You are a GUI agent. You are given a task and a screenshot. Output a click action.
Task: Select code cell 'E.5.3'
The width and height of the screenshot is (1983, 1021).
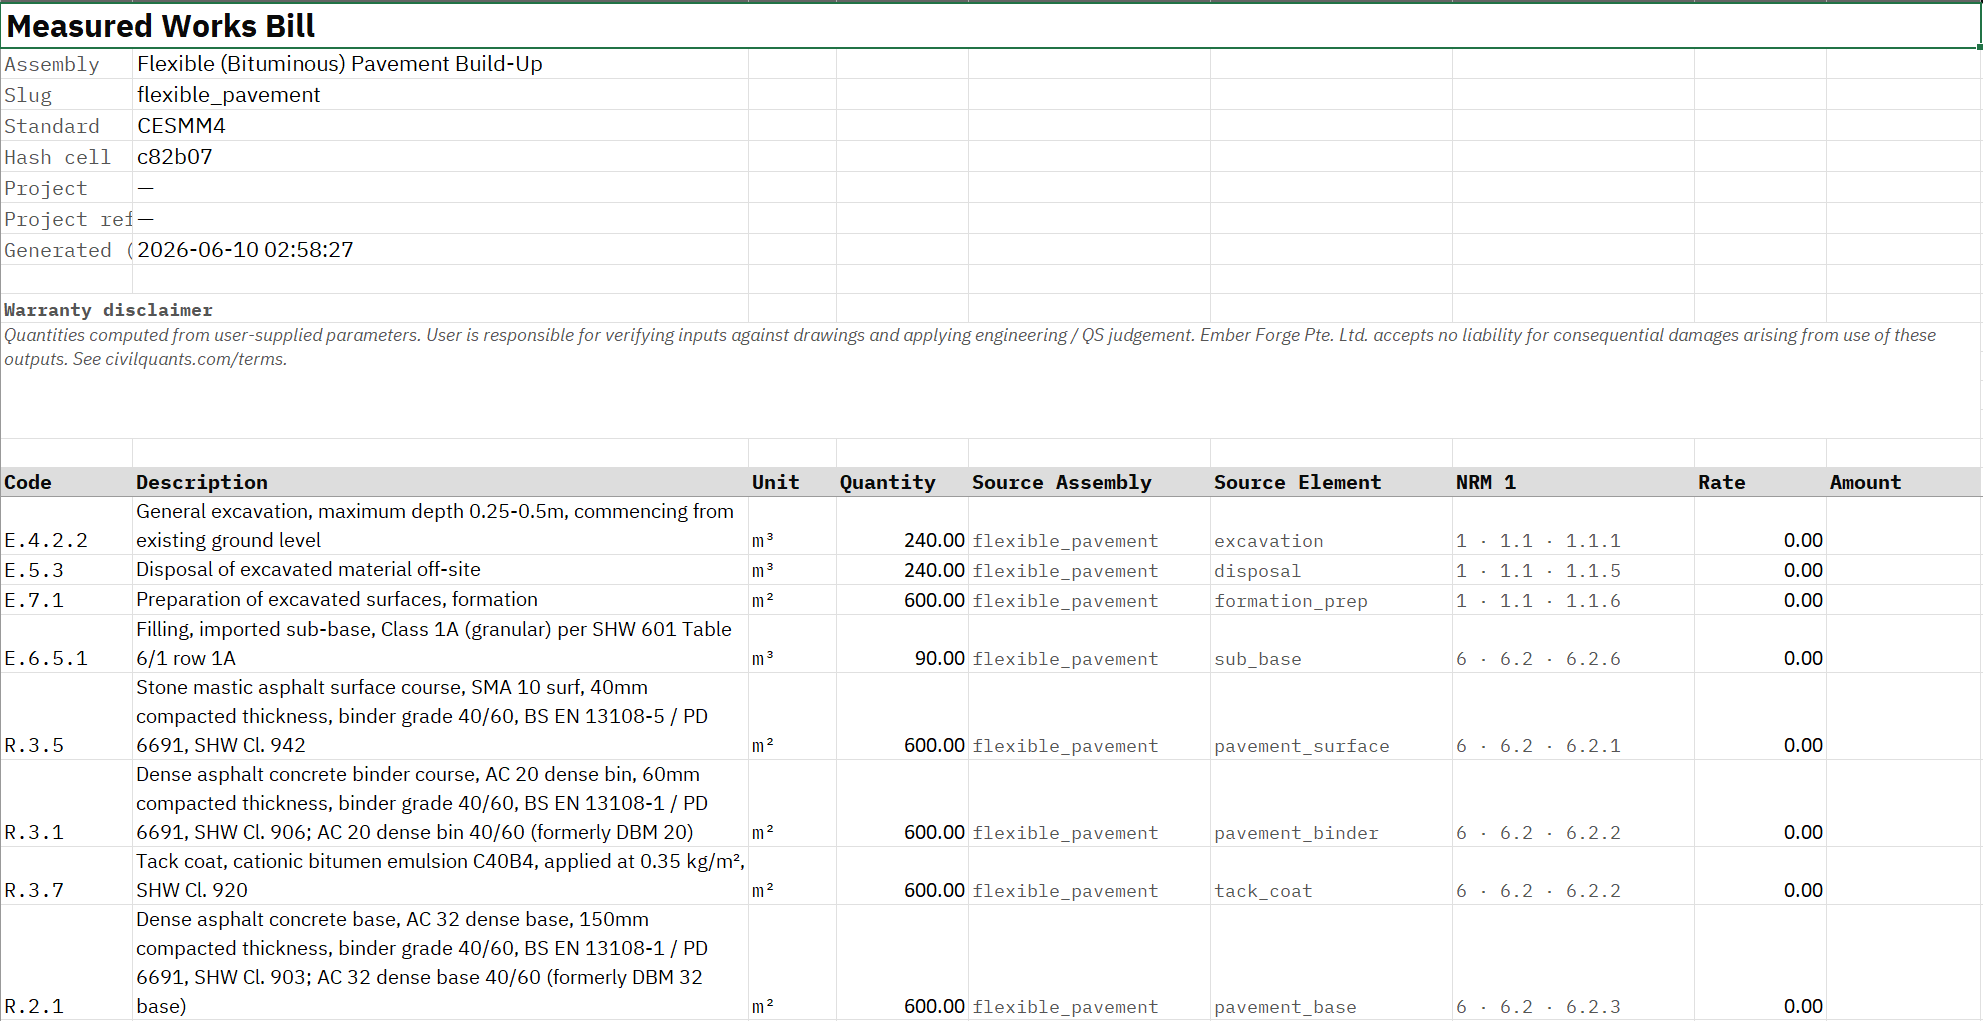pos(66,570)
